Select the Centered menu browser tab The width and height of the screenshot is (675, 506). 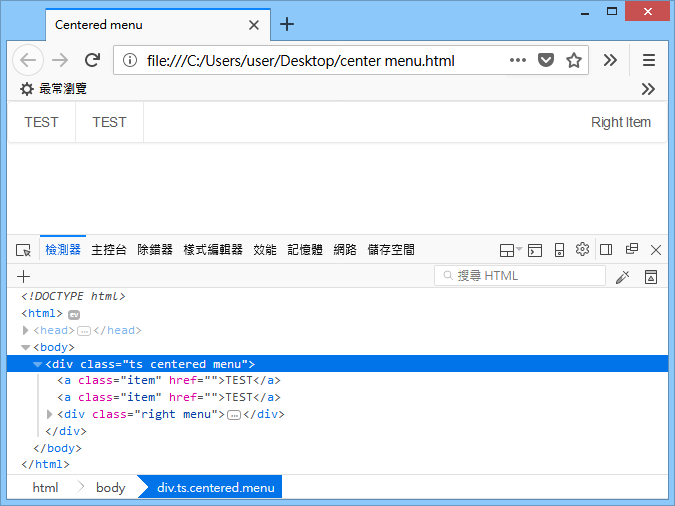[158, 25]
